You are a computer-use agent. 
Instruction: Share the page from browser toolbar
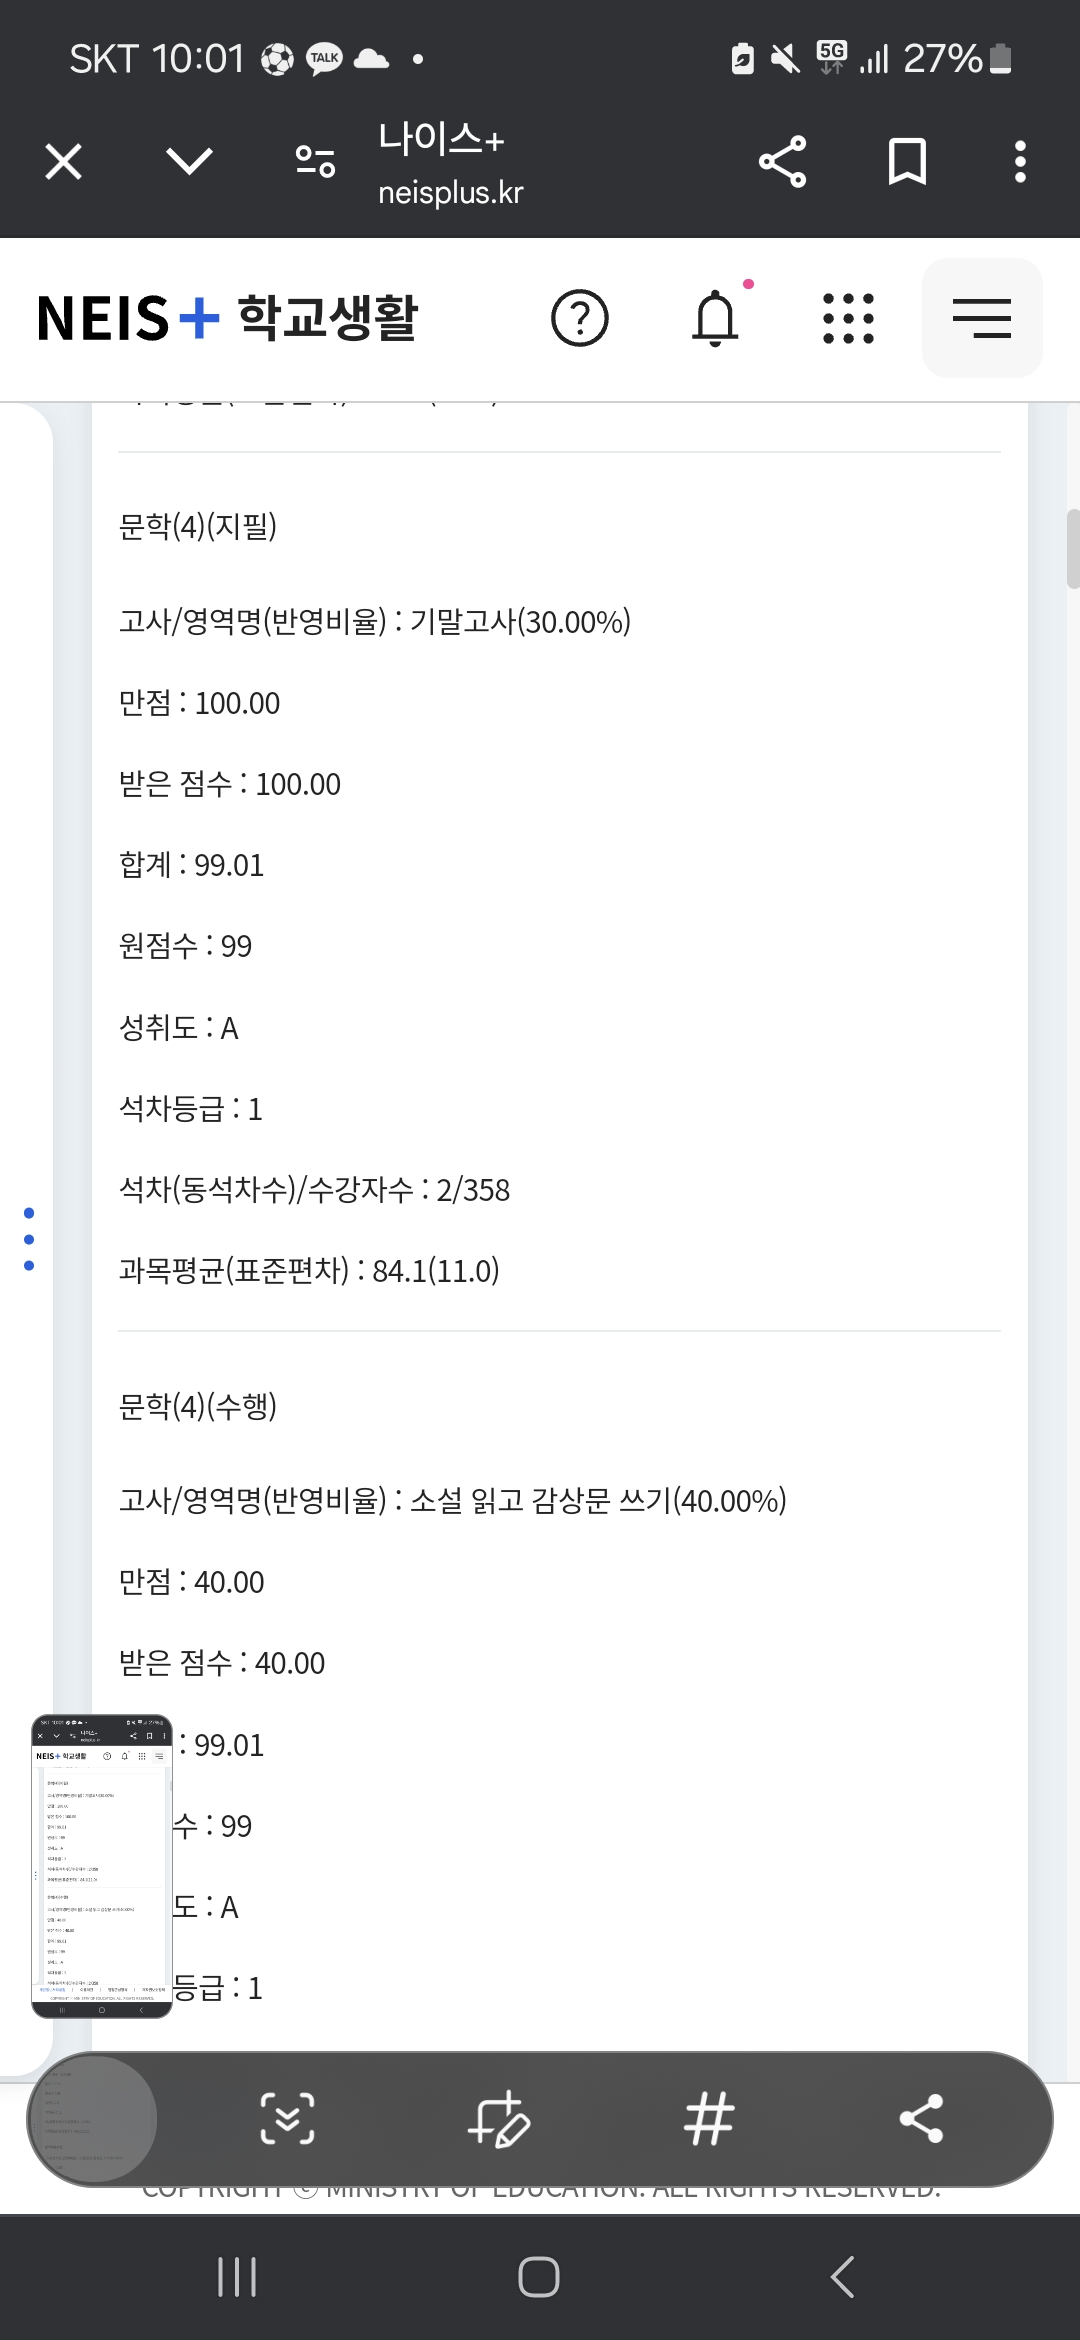coord(782,162)
